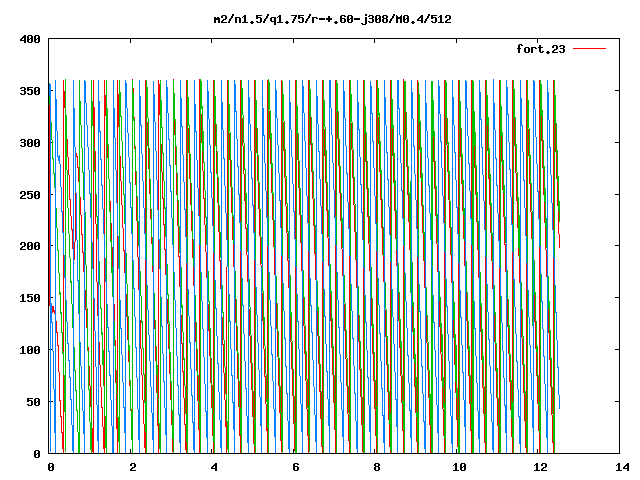
Task: Click y-axis label 300
Action: tap(30, 143)
